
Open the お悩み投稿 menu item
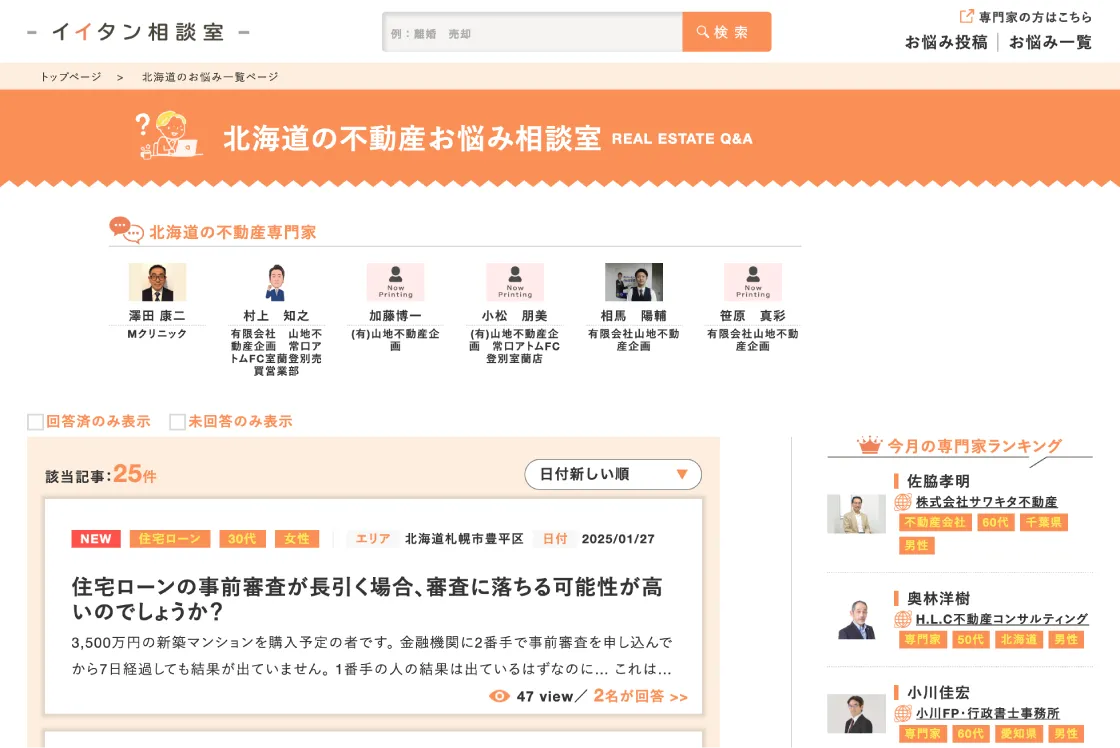946,42
